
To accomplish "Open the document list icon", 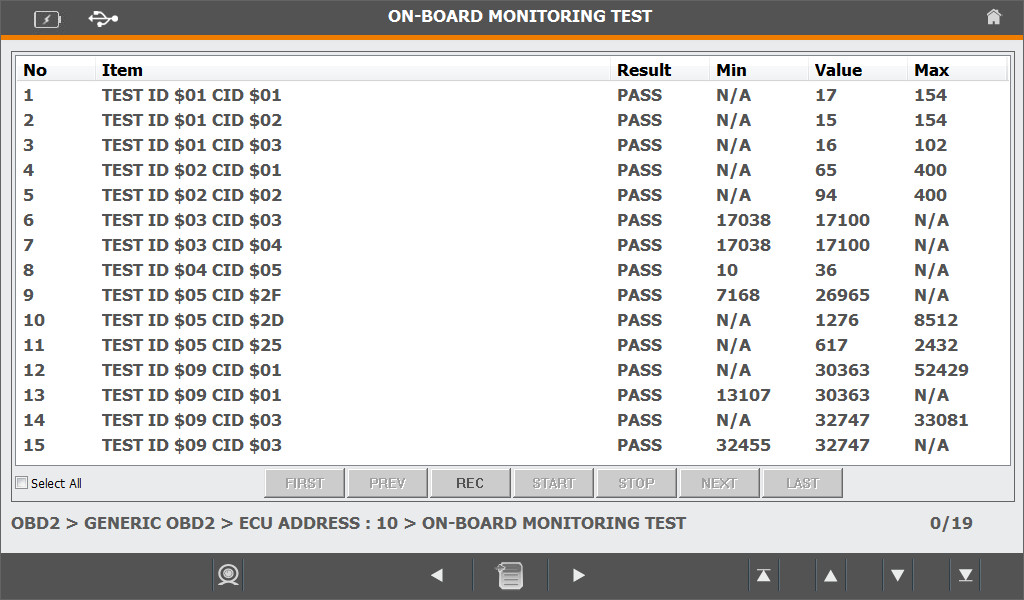I will point(509,575).
